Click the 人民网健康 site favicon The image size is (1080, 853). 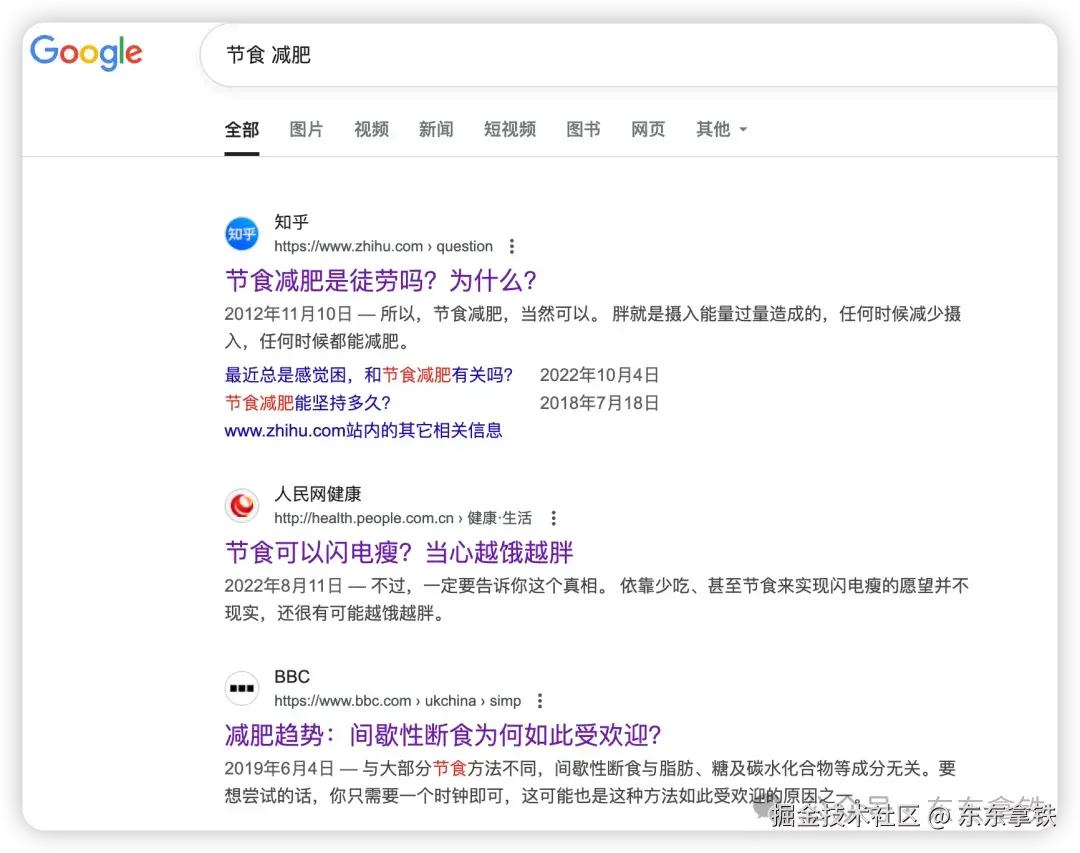[242, 506]
